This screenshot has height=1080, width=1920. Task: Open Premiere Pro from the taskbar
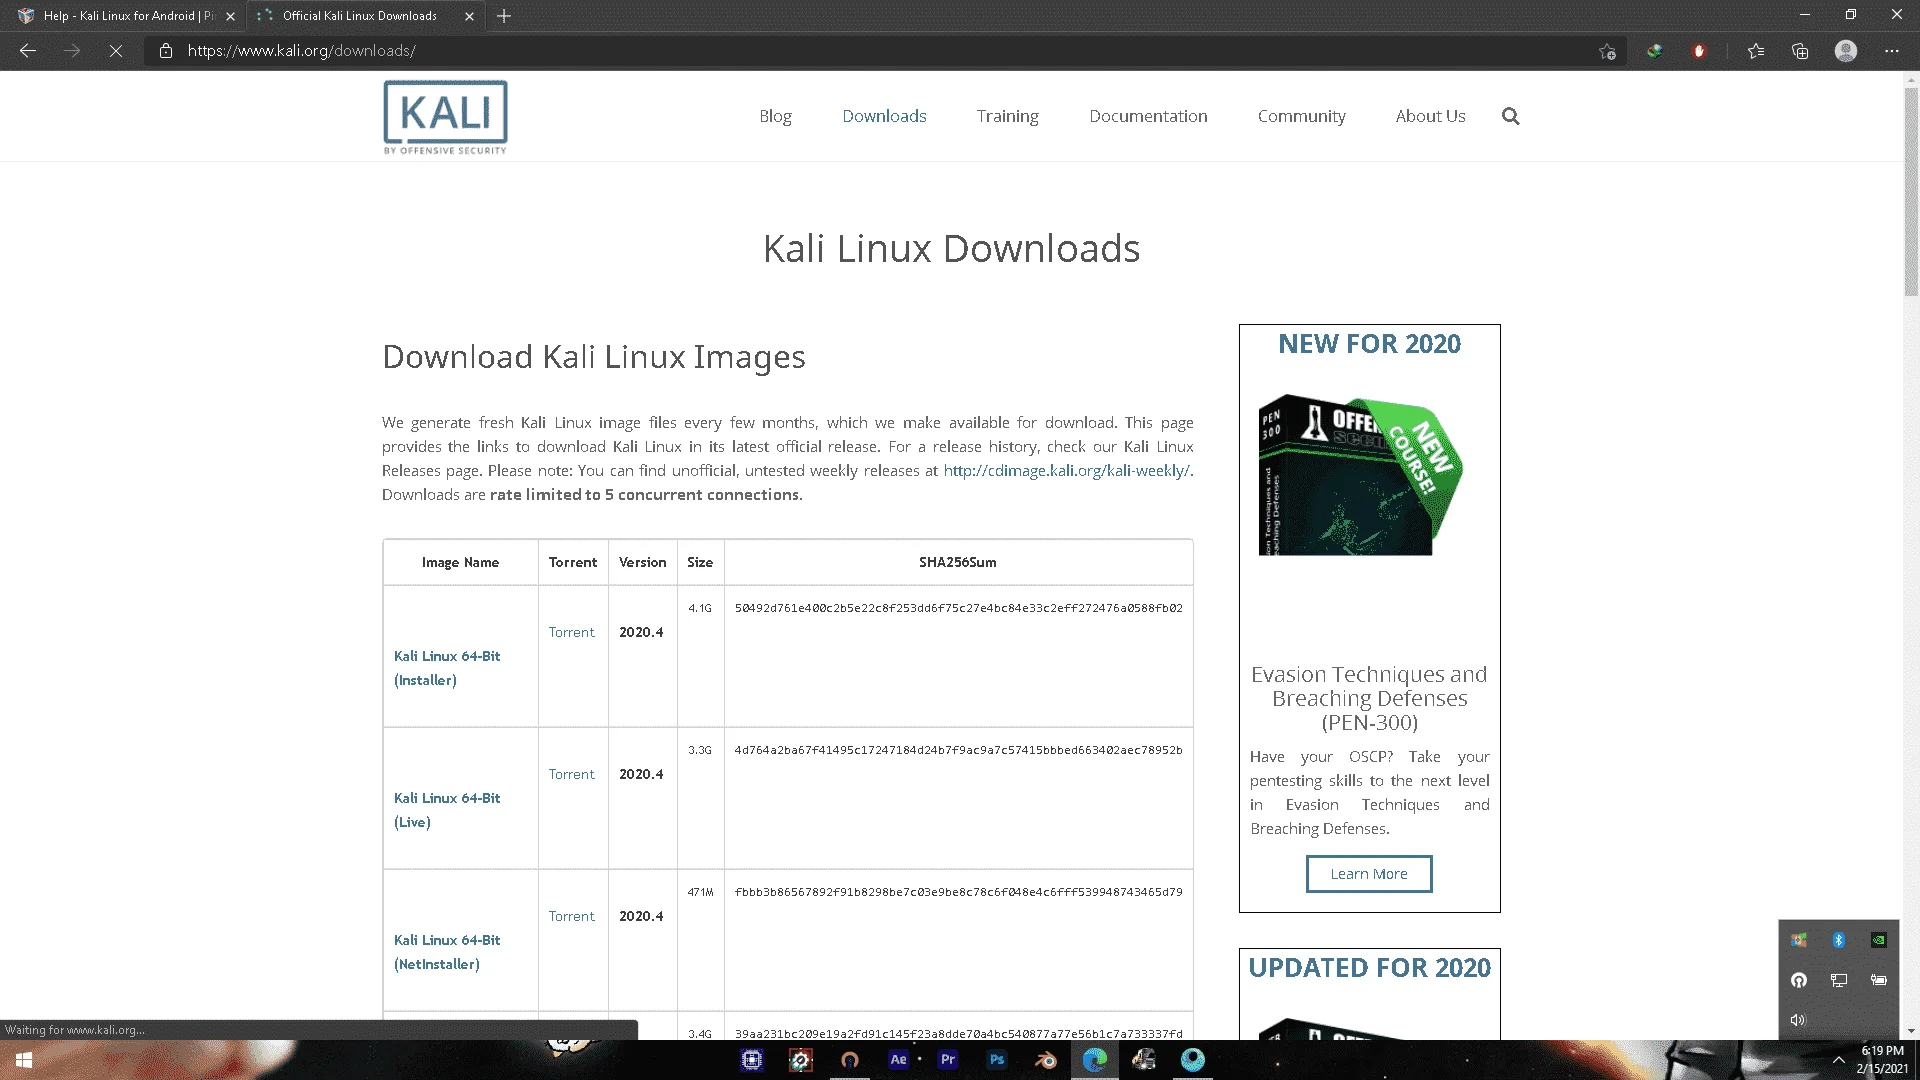pos(948,1060)
